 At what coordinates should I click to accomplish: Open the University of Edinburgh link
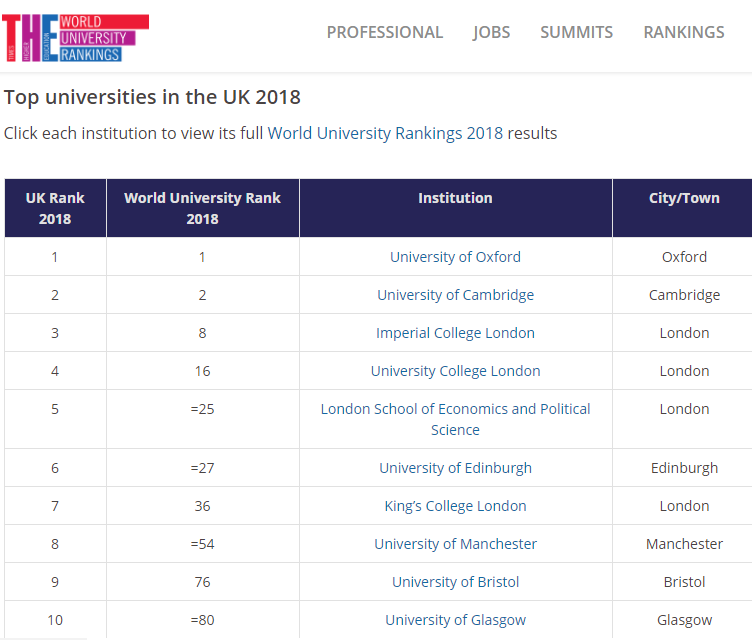455,467
